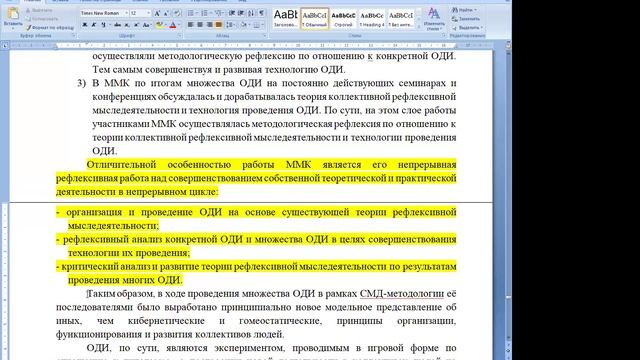
Task: Open the Select (Выделить) menu
Action: [467, 27]
